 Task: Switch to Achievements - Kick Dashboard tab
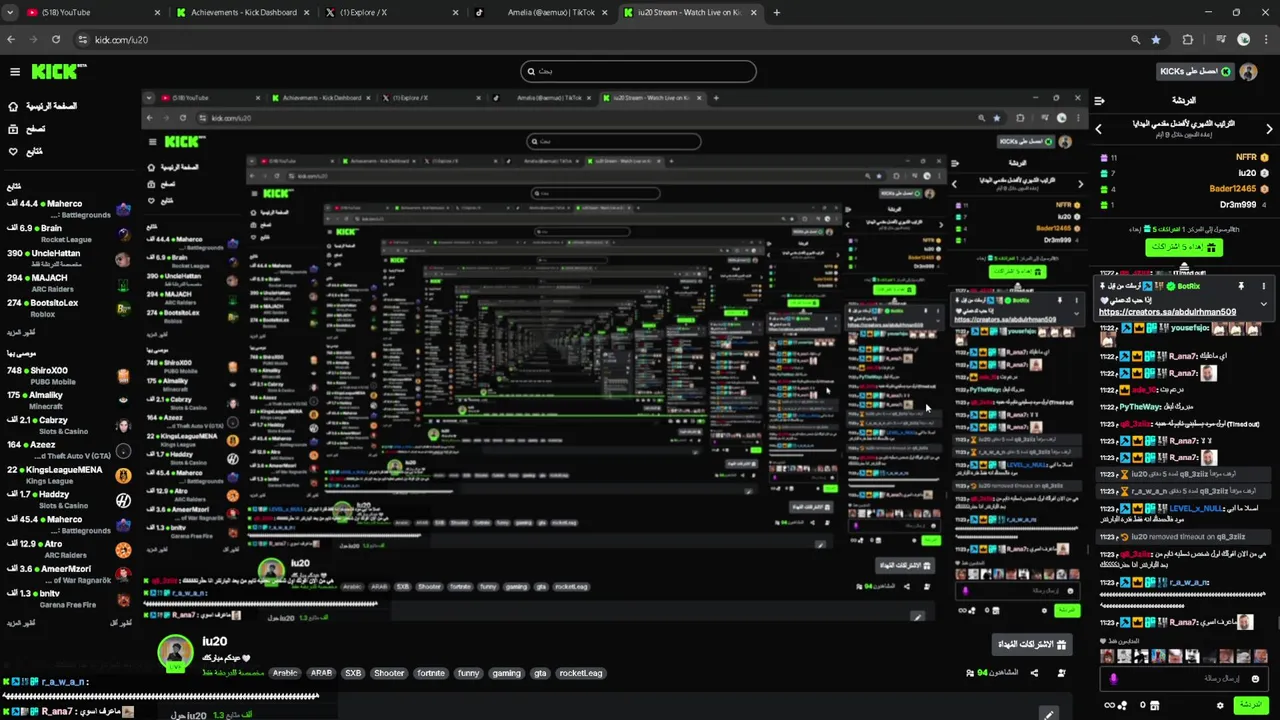tap(243, 12)
